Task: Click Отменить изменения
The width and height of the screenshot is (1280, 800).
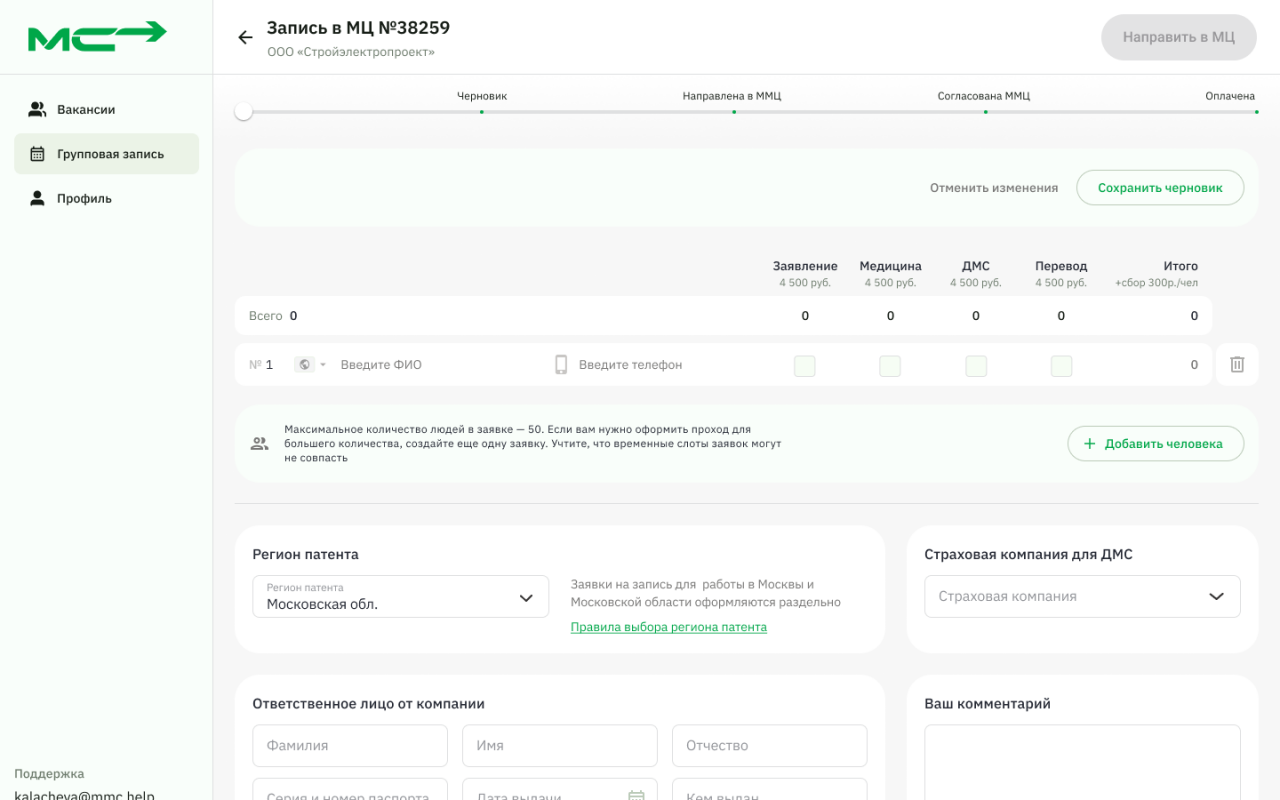Action: pyautogui.click(x=994, y=188)
